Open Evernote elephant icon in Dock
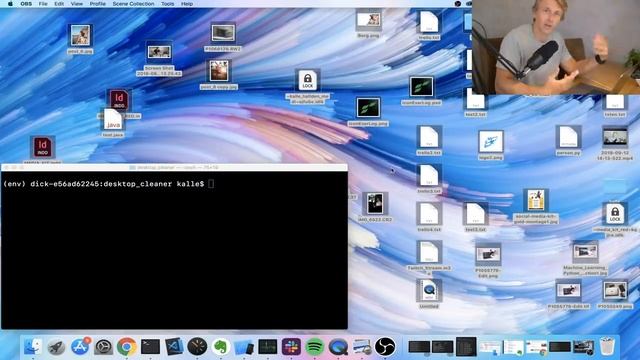 coord(221,347)
